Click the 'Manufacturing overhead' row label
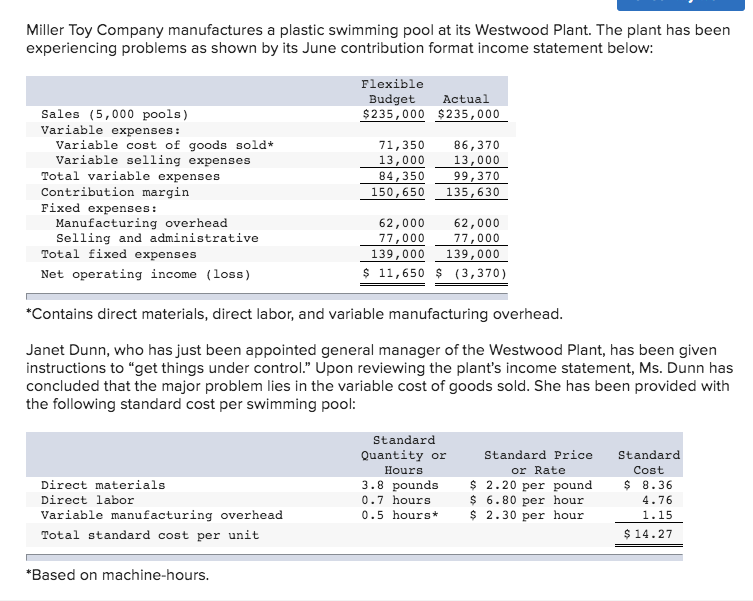The height and width of the screenshot is (601, 753). 142,223
